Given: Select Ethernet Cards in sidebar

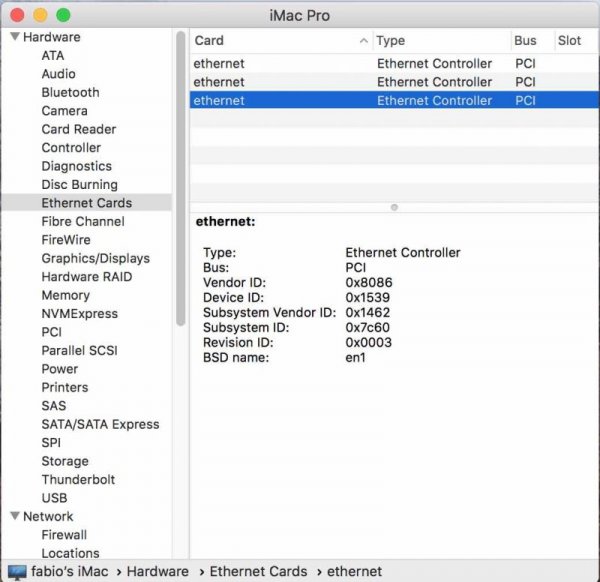Looking at the screenshot, I should tap(86, 203).
